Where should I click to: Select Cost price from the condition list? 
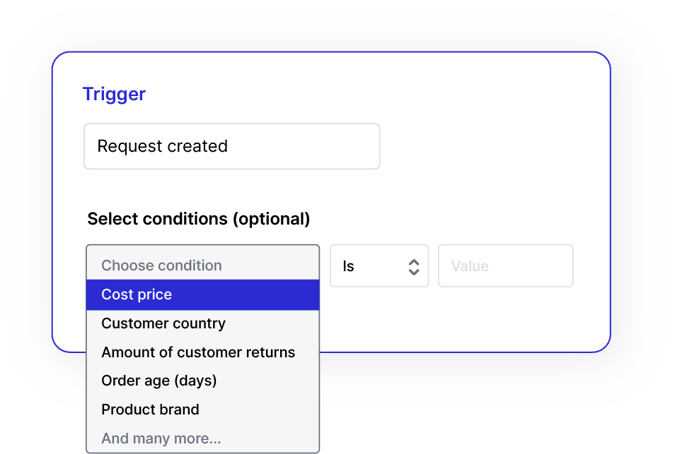(x=137, y=295)
